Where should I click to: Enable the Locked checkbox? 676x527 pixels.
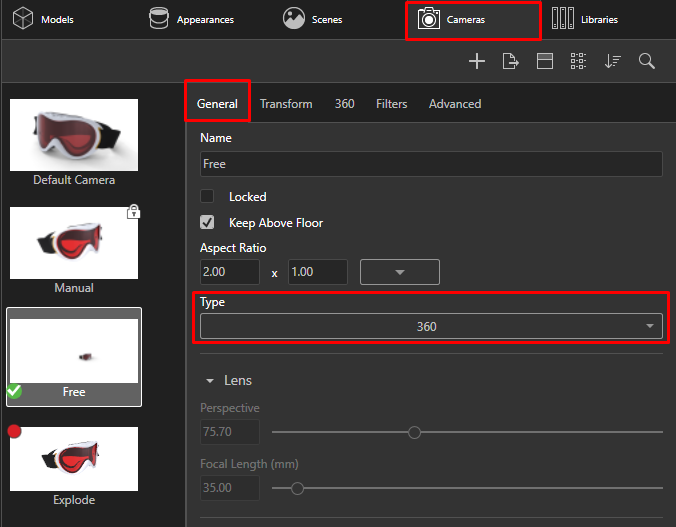pyautogui.click(x=208, y=197)
